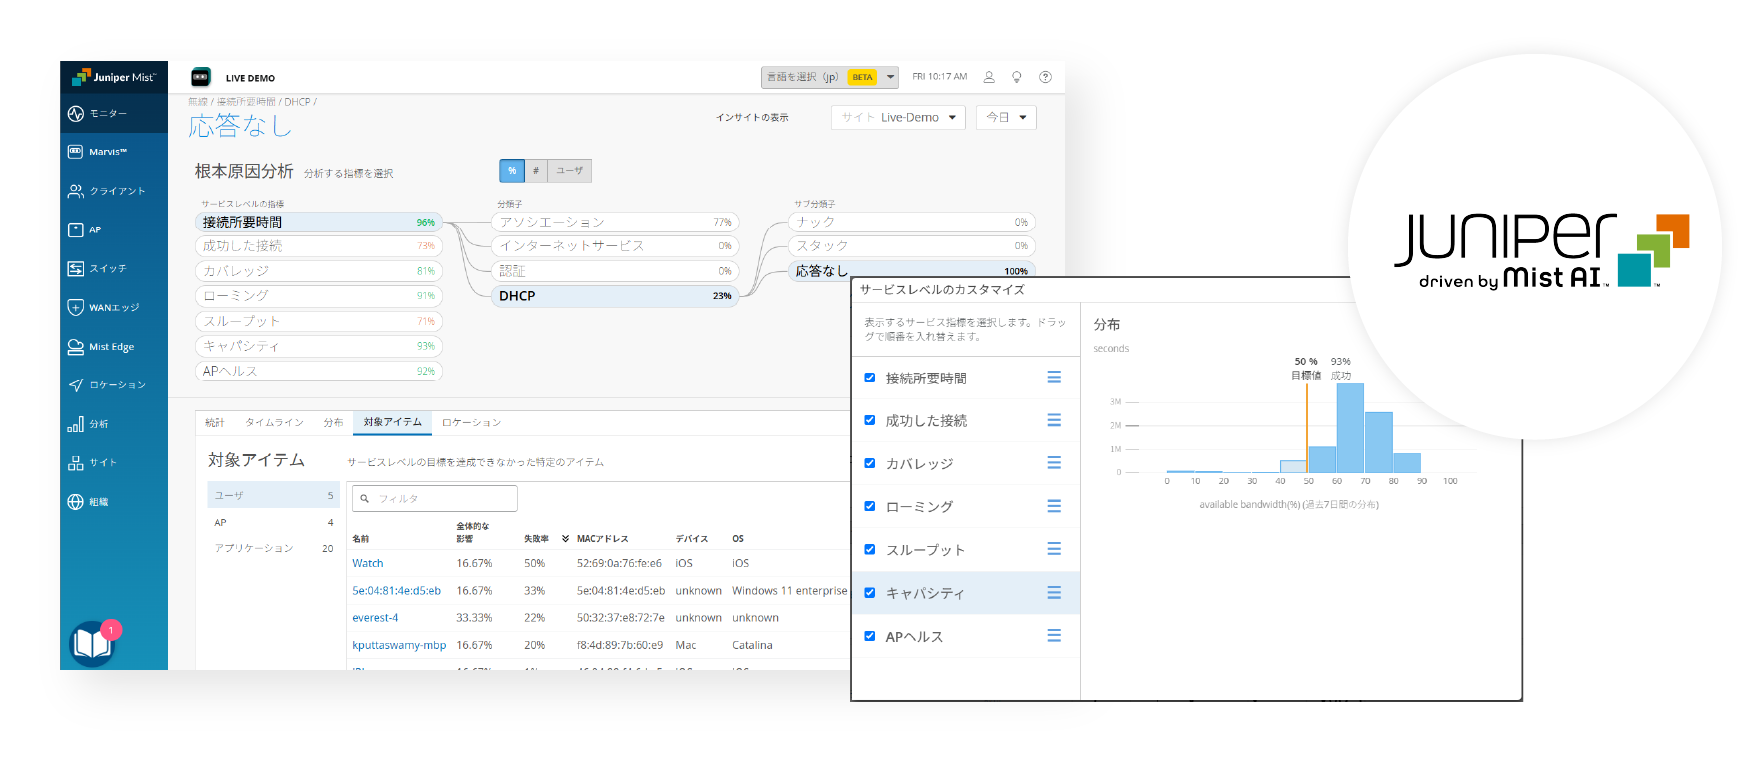The width and height of the screenshot is (1760, 760).
Task: Switch to the 統計 tab
Action: (x=215, y=423)
